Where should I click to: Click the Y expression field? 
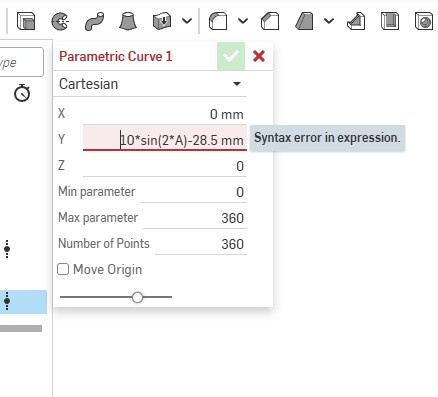click(x=165, y=138)
